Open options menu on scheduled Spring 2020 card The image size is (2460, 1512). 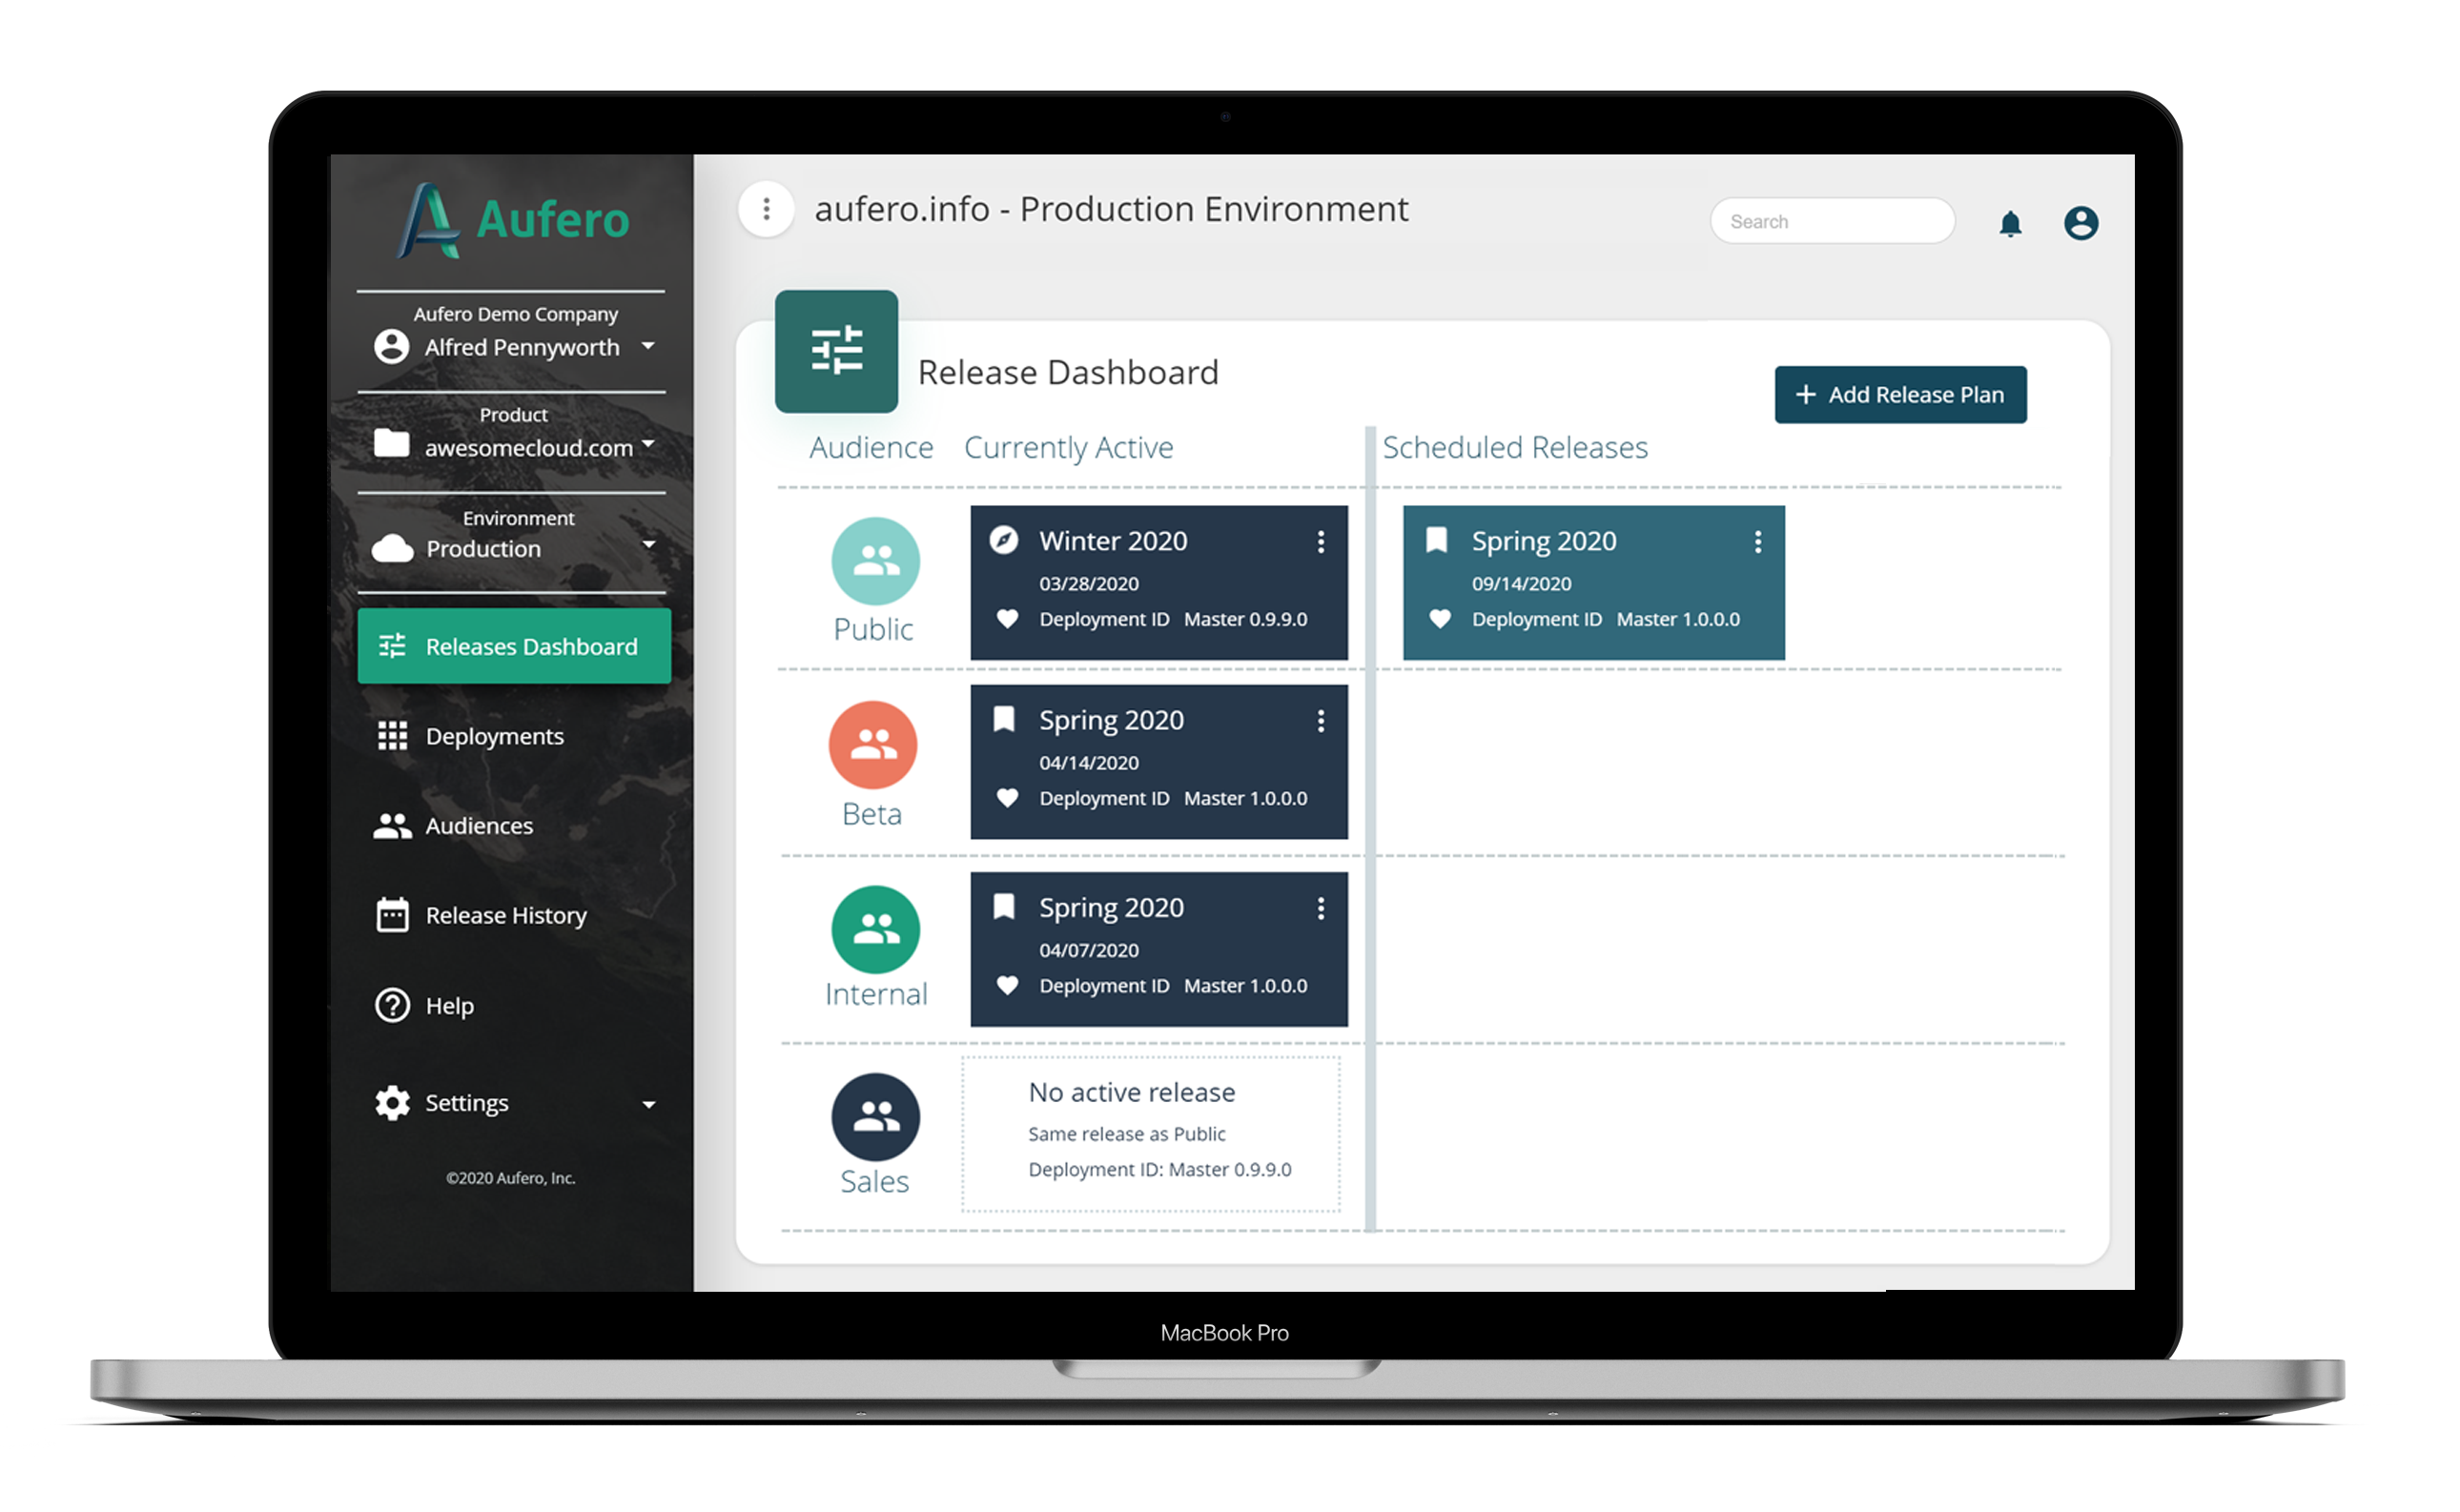point(1760,542)
